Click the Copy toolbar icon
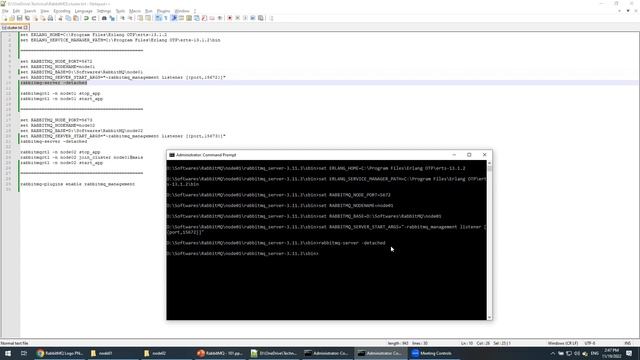The image size is (640, 360). tap(68, 18)
